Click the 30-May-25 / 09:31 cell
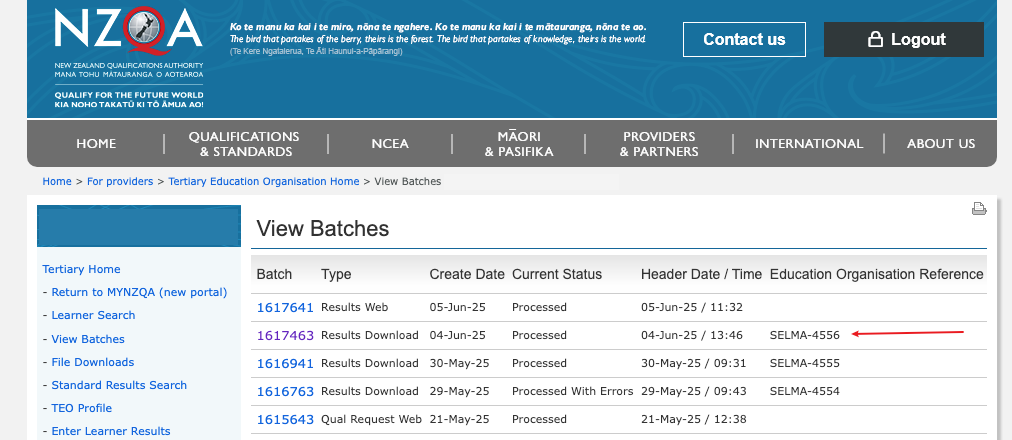Viewport: 1012px width, 440px height. [x=693, y=363]
